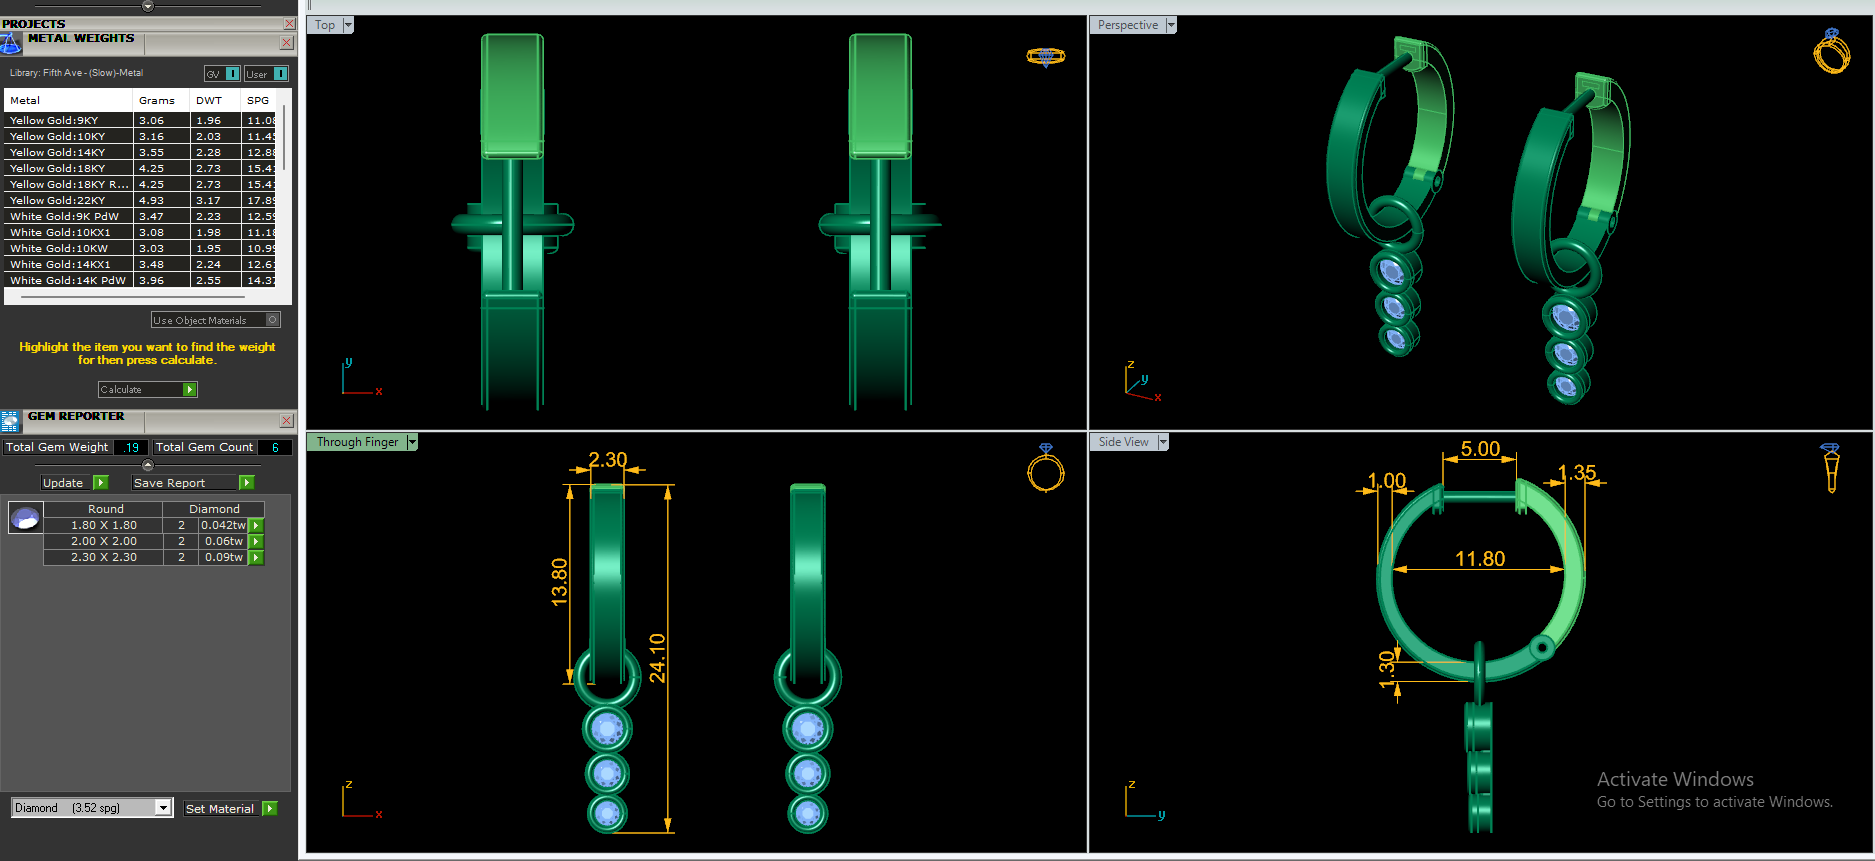Image resolution: width=1875 pixels, height=861 pixels.
Task: Open the Top viewport dropdown arrow
Action: 348,25
